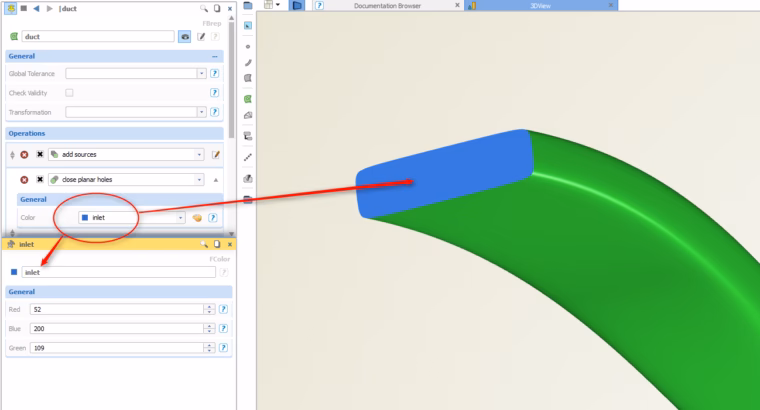
Task: Select the 3DView tab
Action: pos(541,5)
